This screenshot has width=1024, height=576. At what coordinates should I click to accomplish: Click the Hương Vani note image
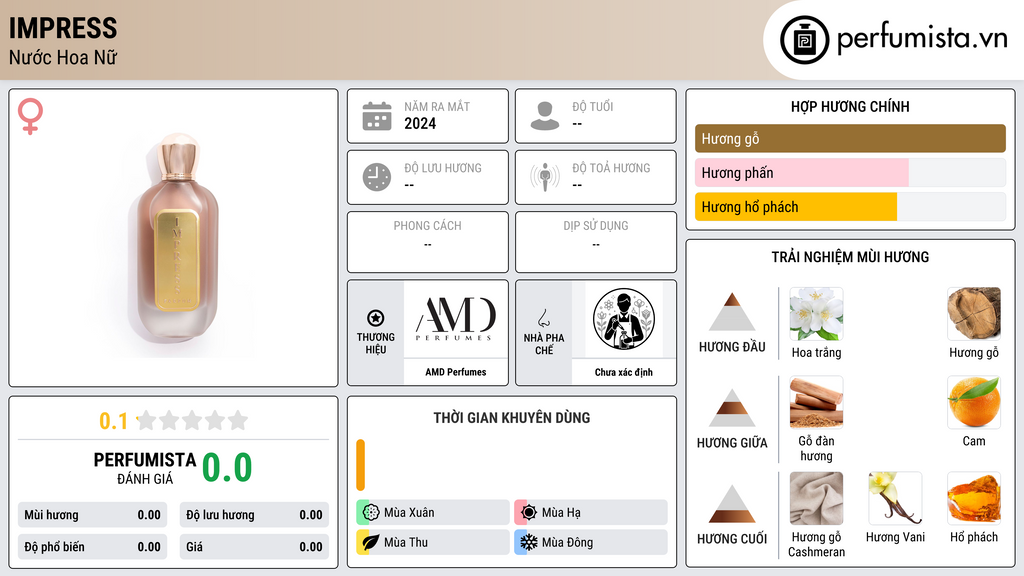point(895,498)
